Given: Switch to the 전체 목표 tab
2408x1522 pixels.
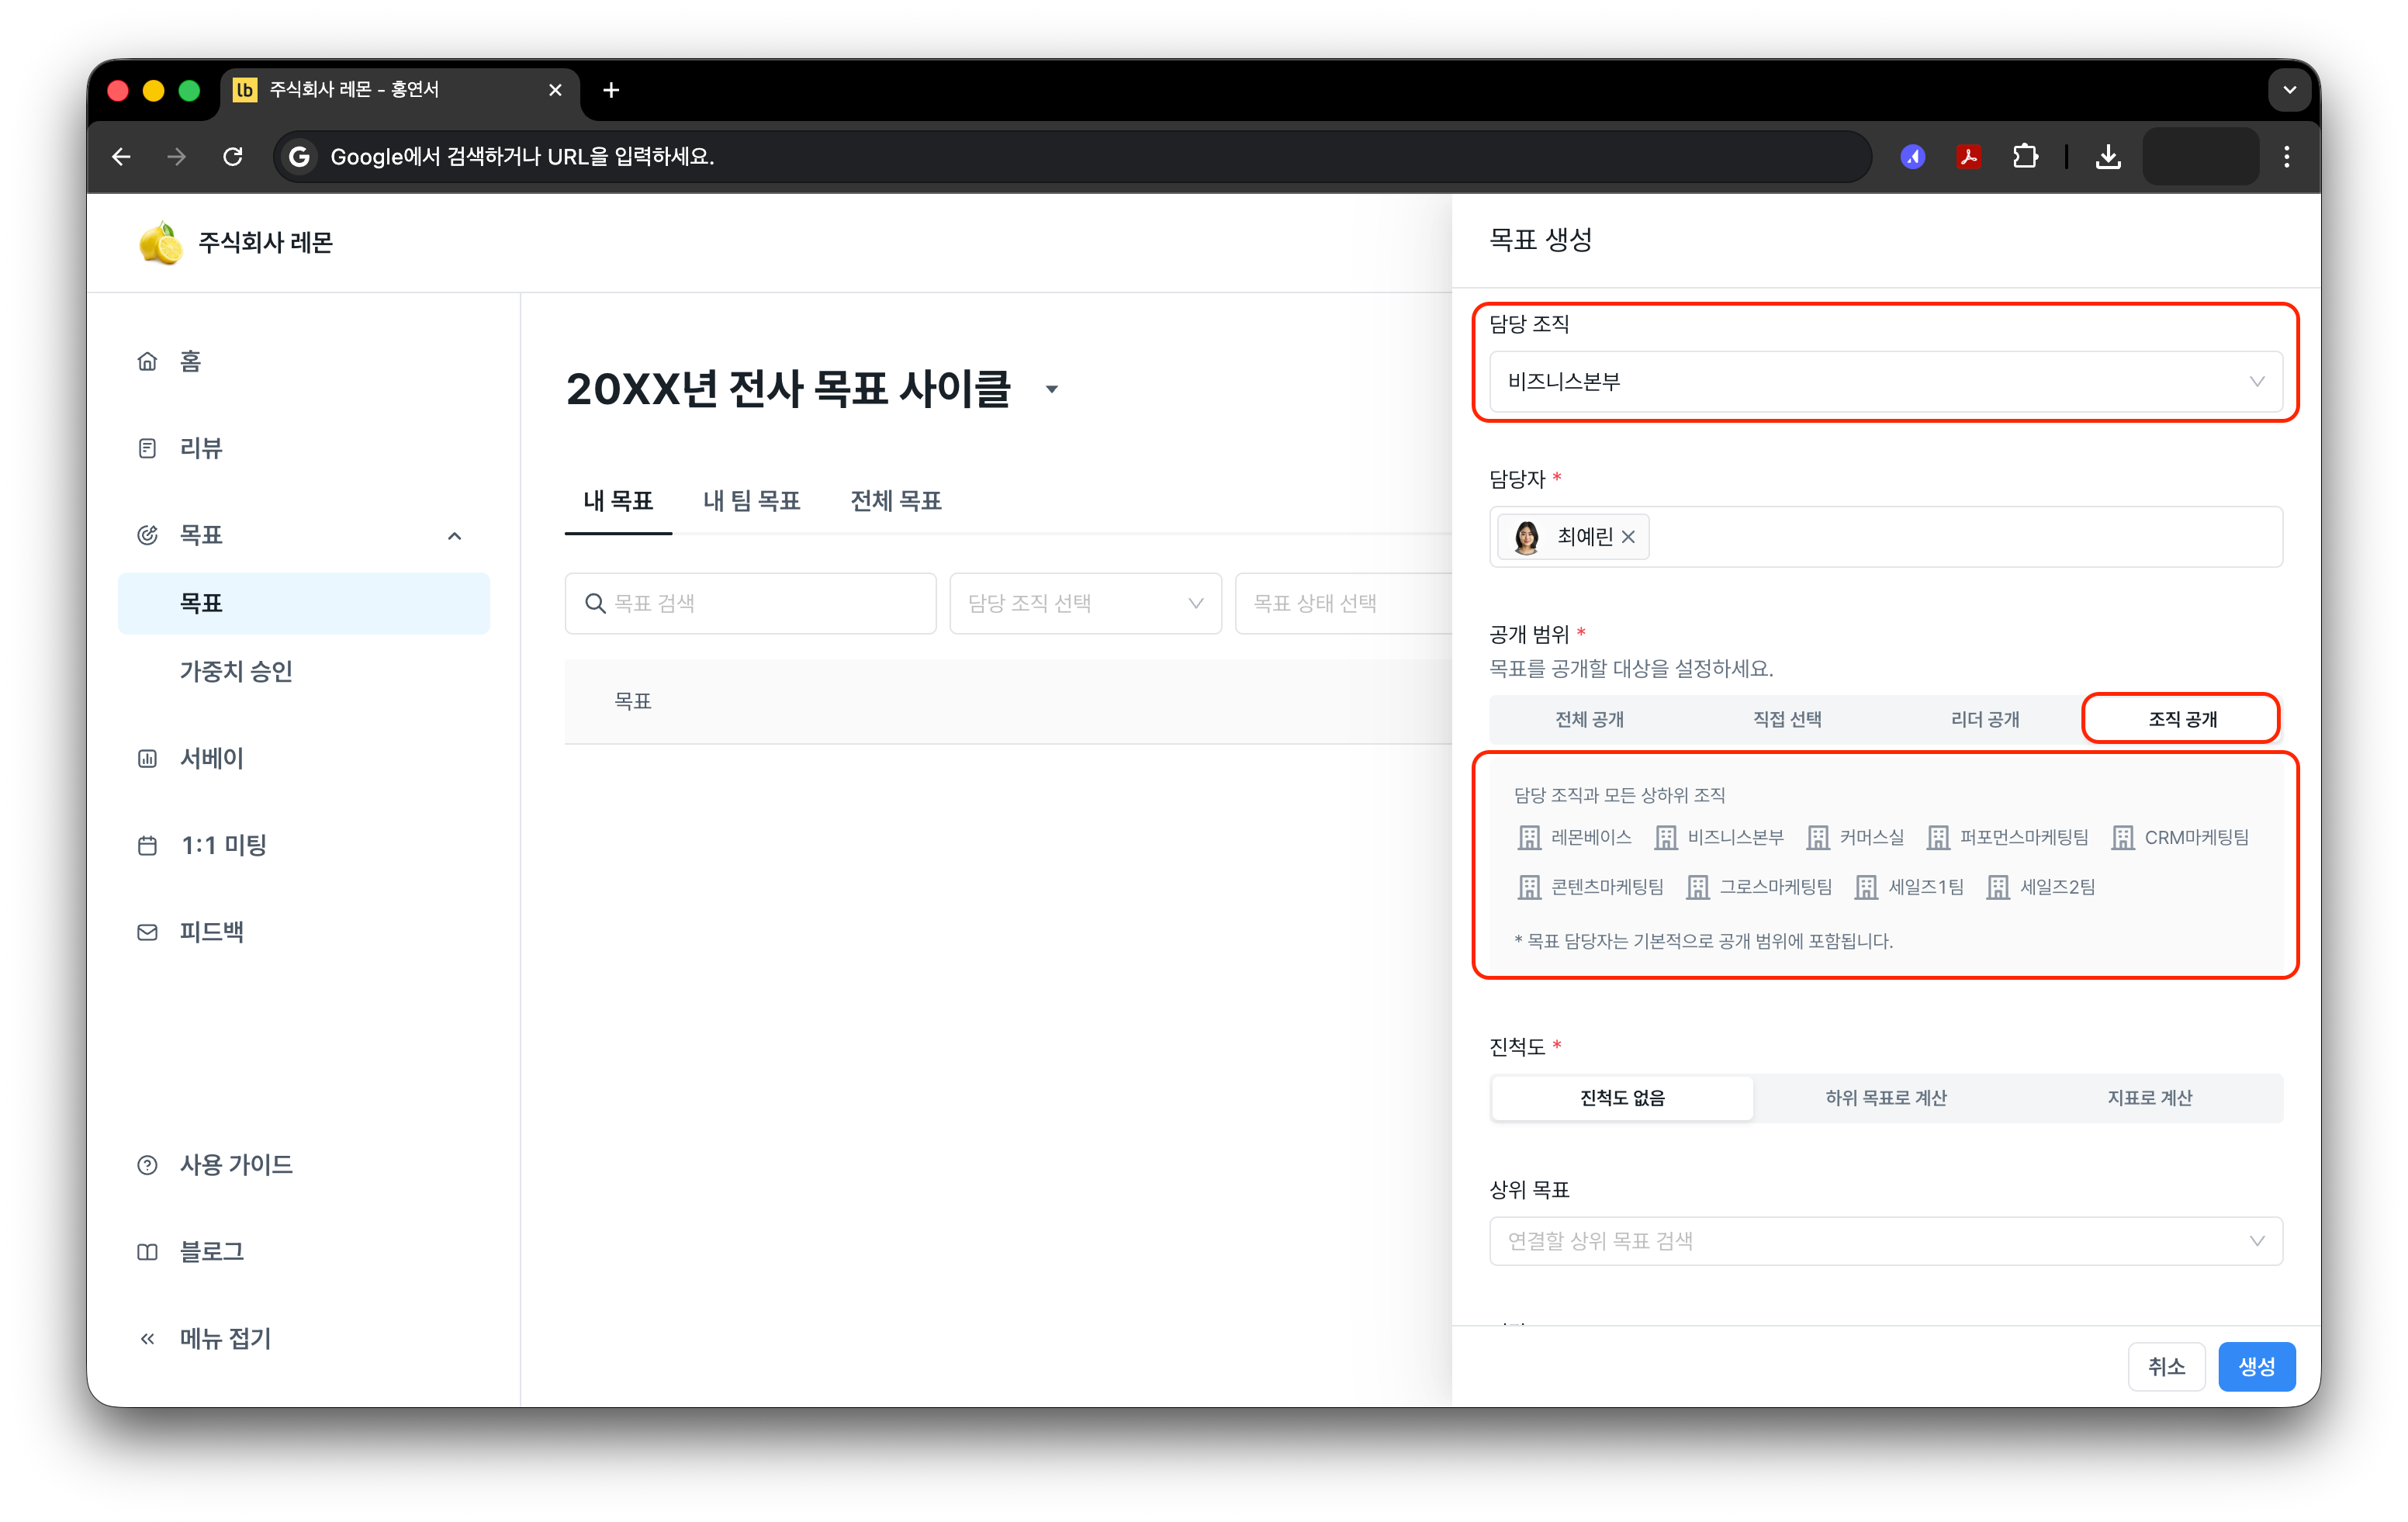Looking at the screenshot, I should (895, 500).
